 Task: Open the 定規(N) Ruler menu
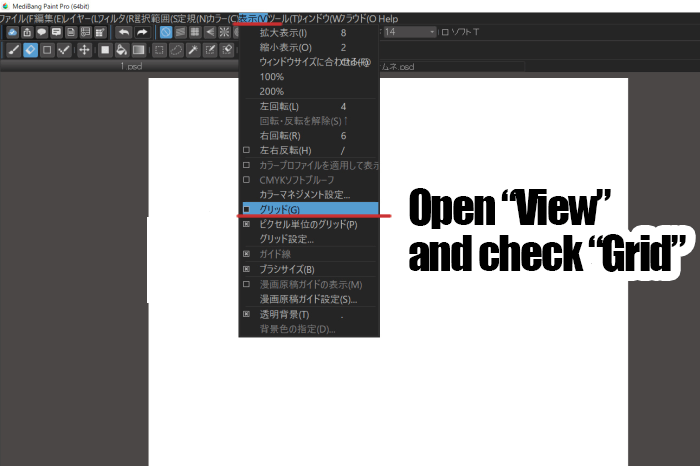pyautogui.click(x=192, y=19)
